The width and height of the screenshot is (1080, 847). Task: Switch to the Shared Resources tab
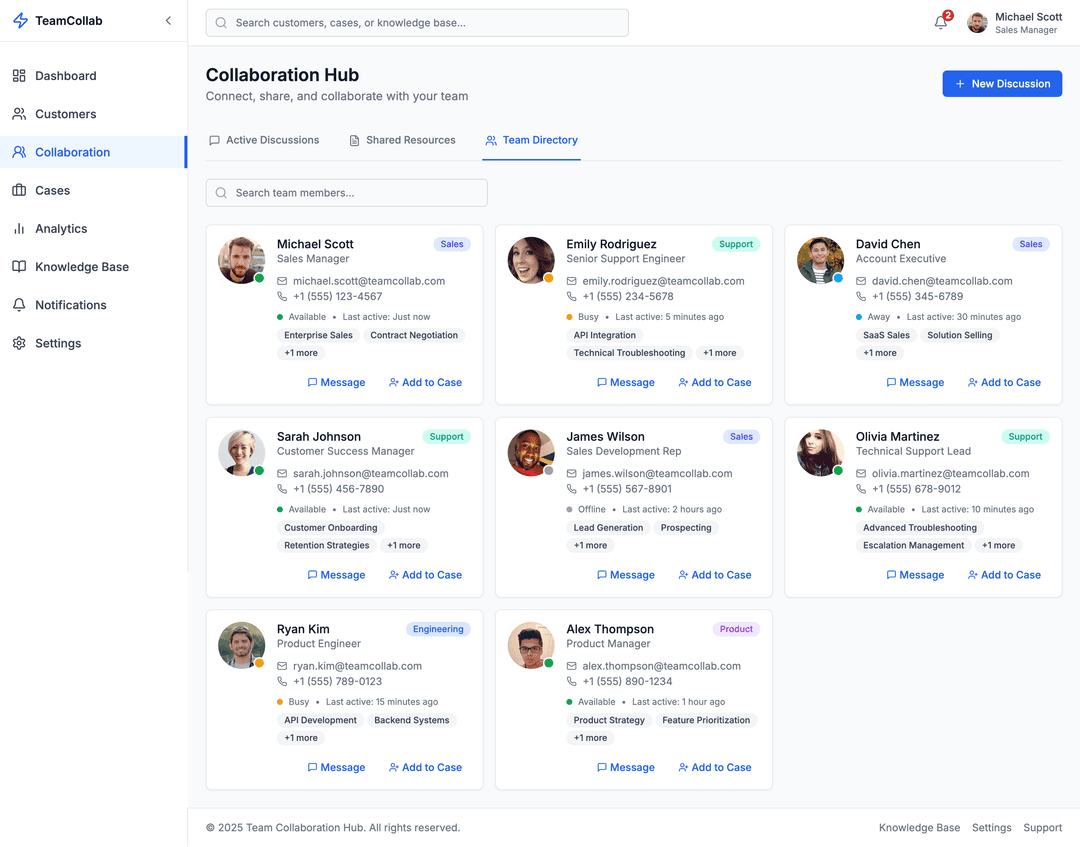pos(402,140)
